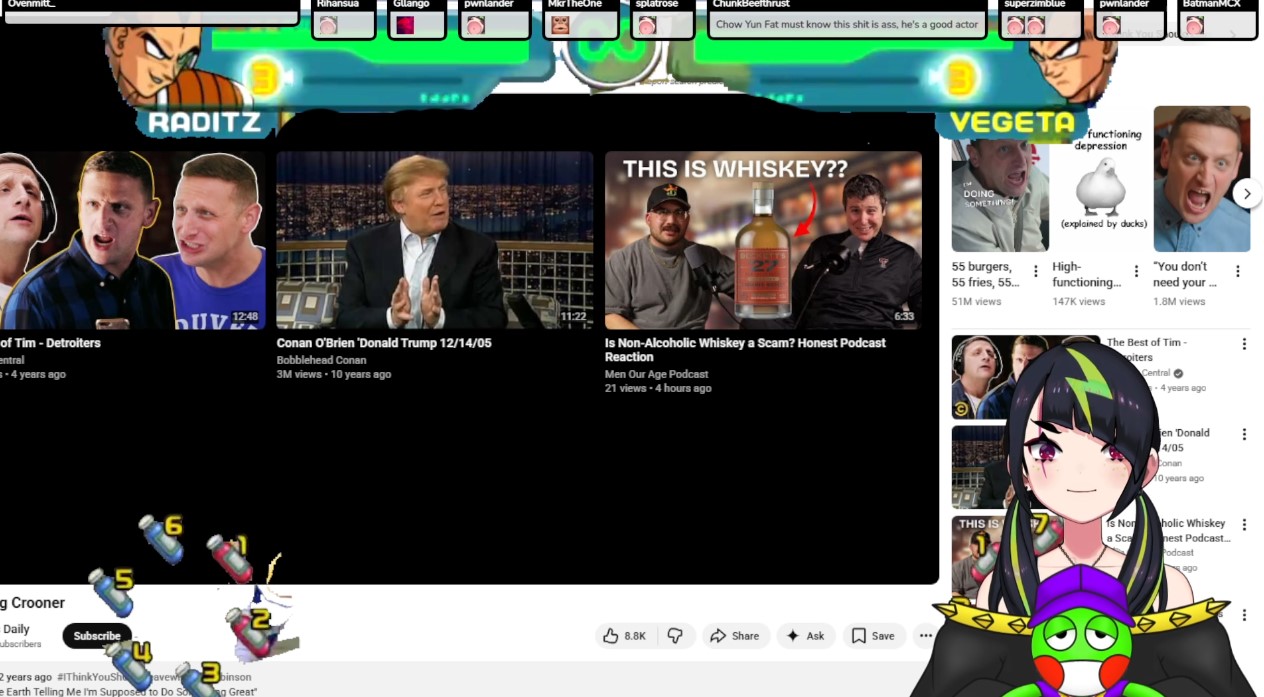
Task: Click ChunkBeefthrust chat message bubble
Action: (847, 24)
